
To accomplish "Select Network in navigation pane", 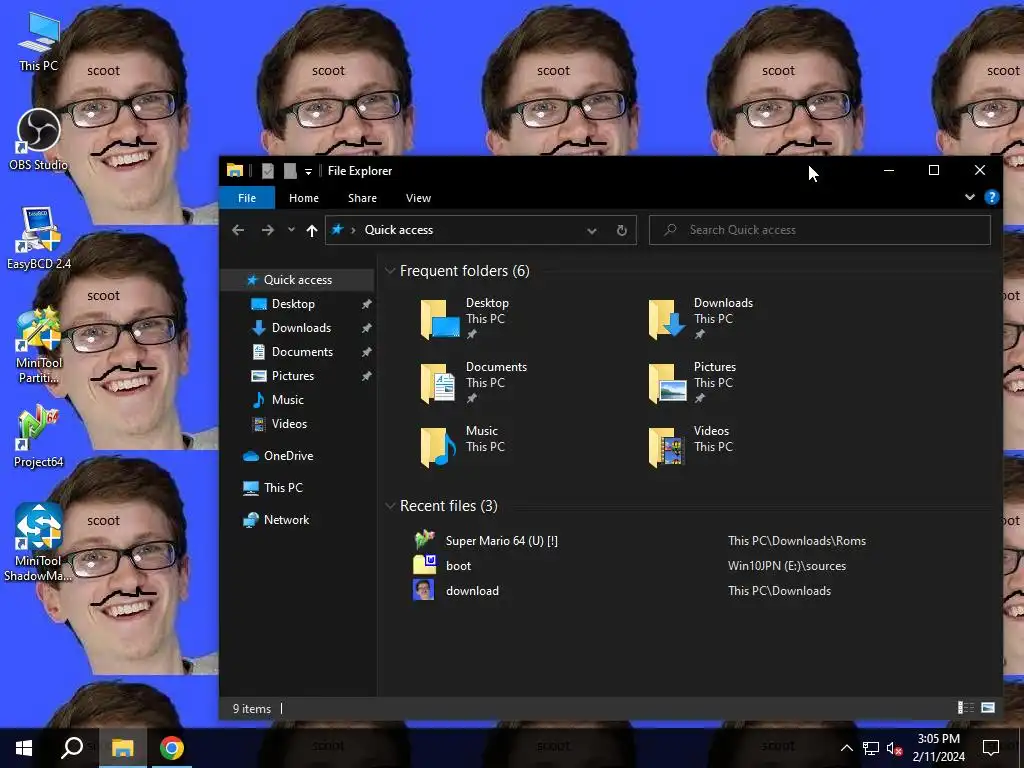I will tap(286, 520).
